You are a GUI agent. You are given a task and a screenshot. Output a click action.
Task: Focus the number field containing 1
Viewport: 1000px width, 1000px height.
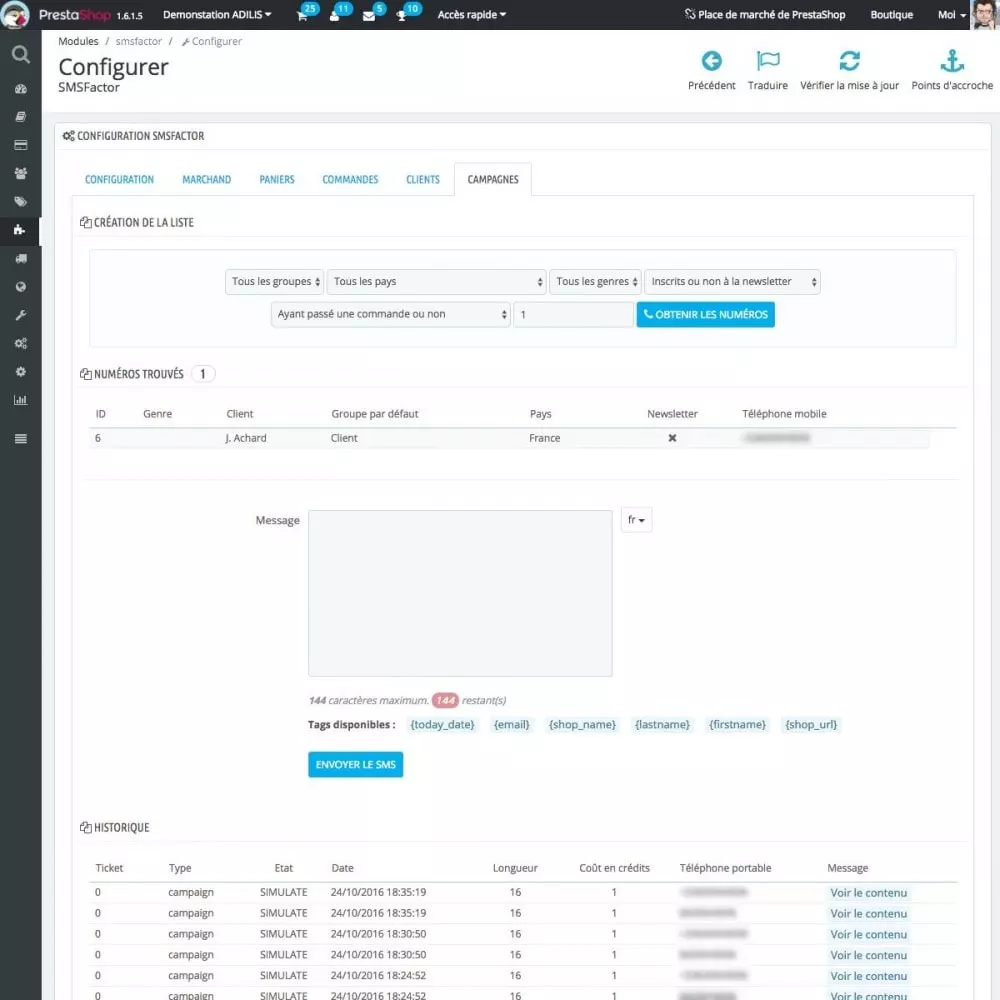[x=573, y=314]
